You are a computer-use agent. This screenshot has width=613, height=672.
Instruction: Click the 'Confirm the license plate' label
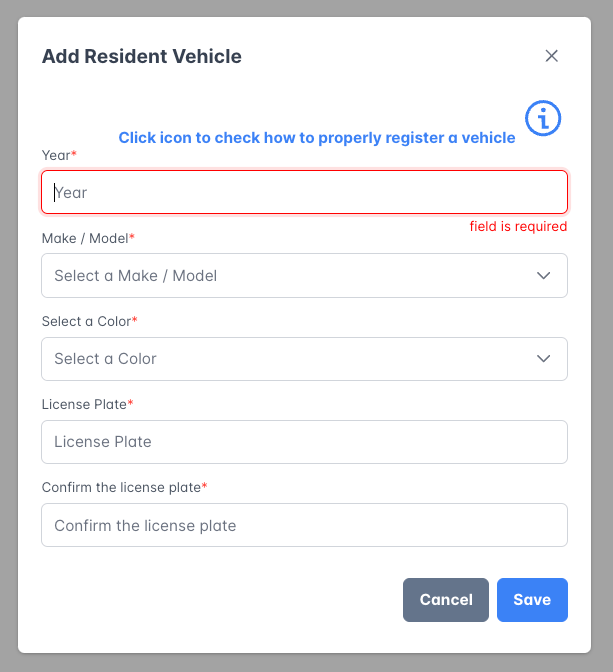click(121, 487)
